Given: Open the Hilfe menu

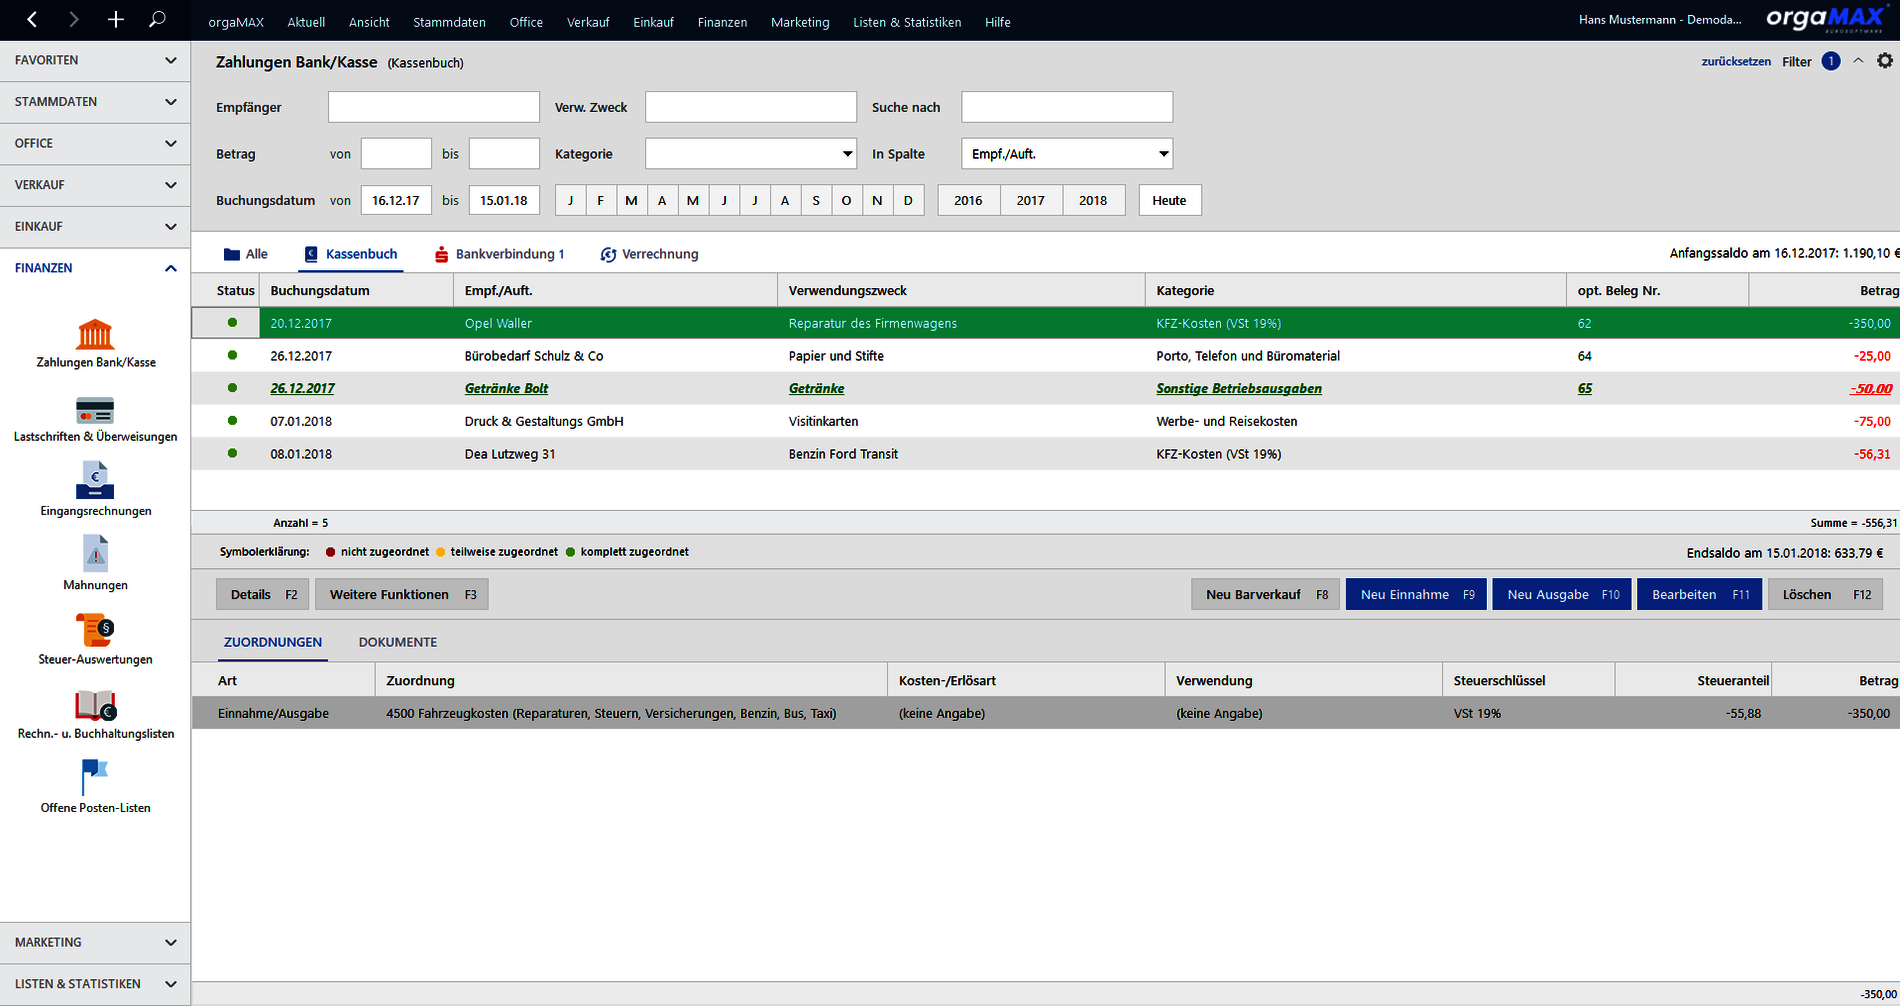Looking at the screenshot, I should tap(998, 22).
